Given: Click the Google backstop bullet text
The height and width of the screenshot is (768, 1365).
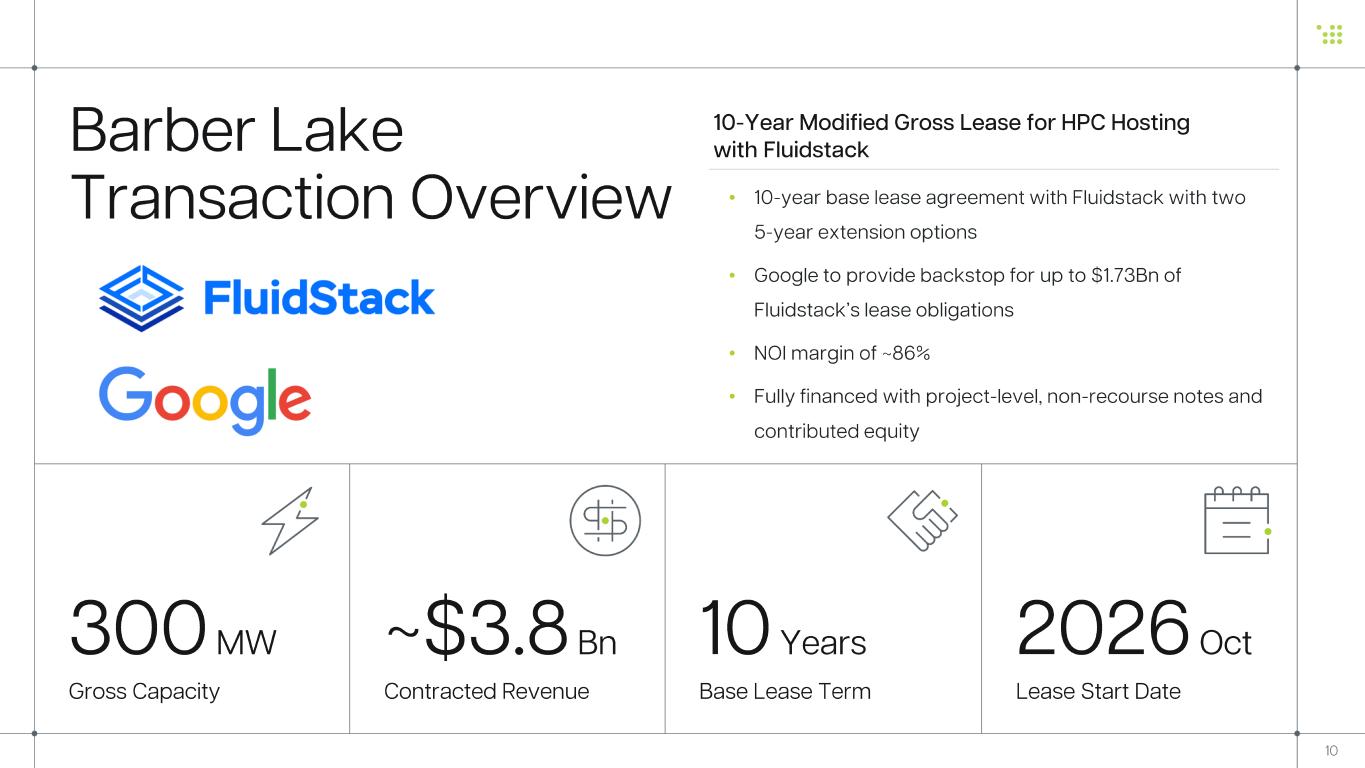Looking at the screenshot, I should click(x=967, y=292).
